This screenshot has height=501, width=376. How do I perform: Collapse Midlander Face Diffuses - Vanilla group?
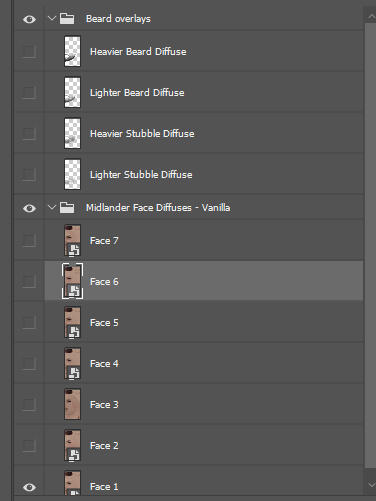pos(52,207)
